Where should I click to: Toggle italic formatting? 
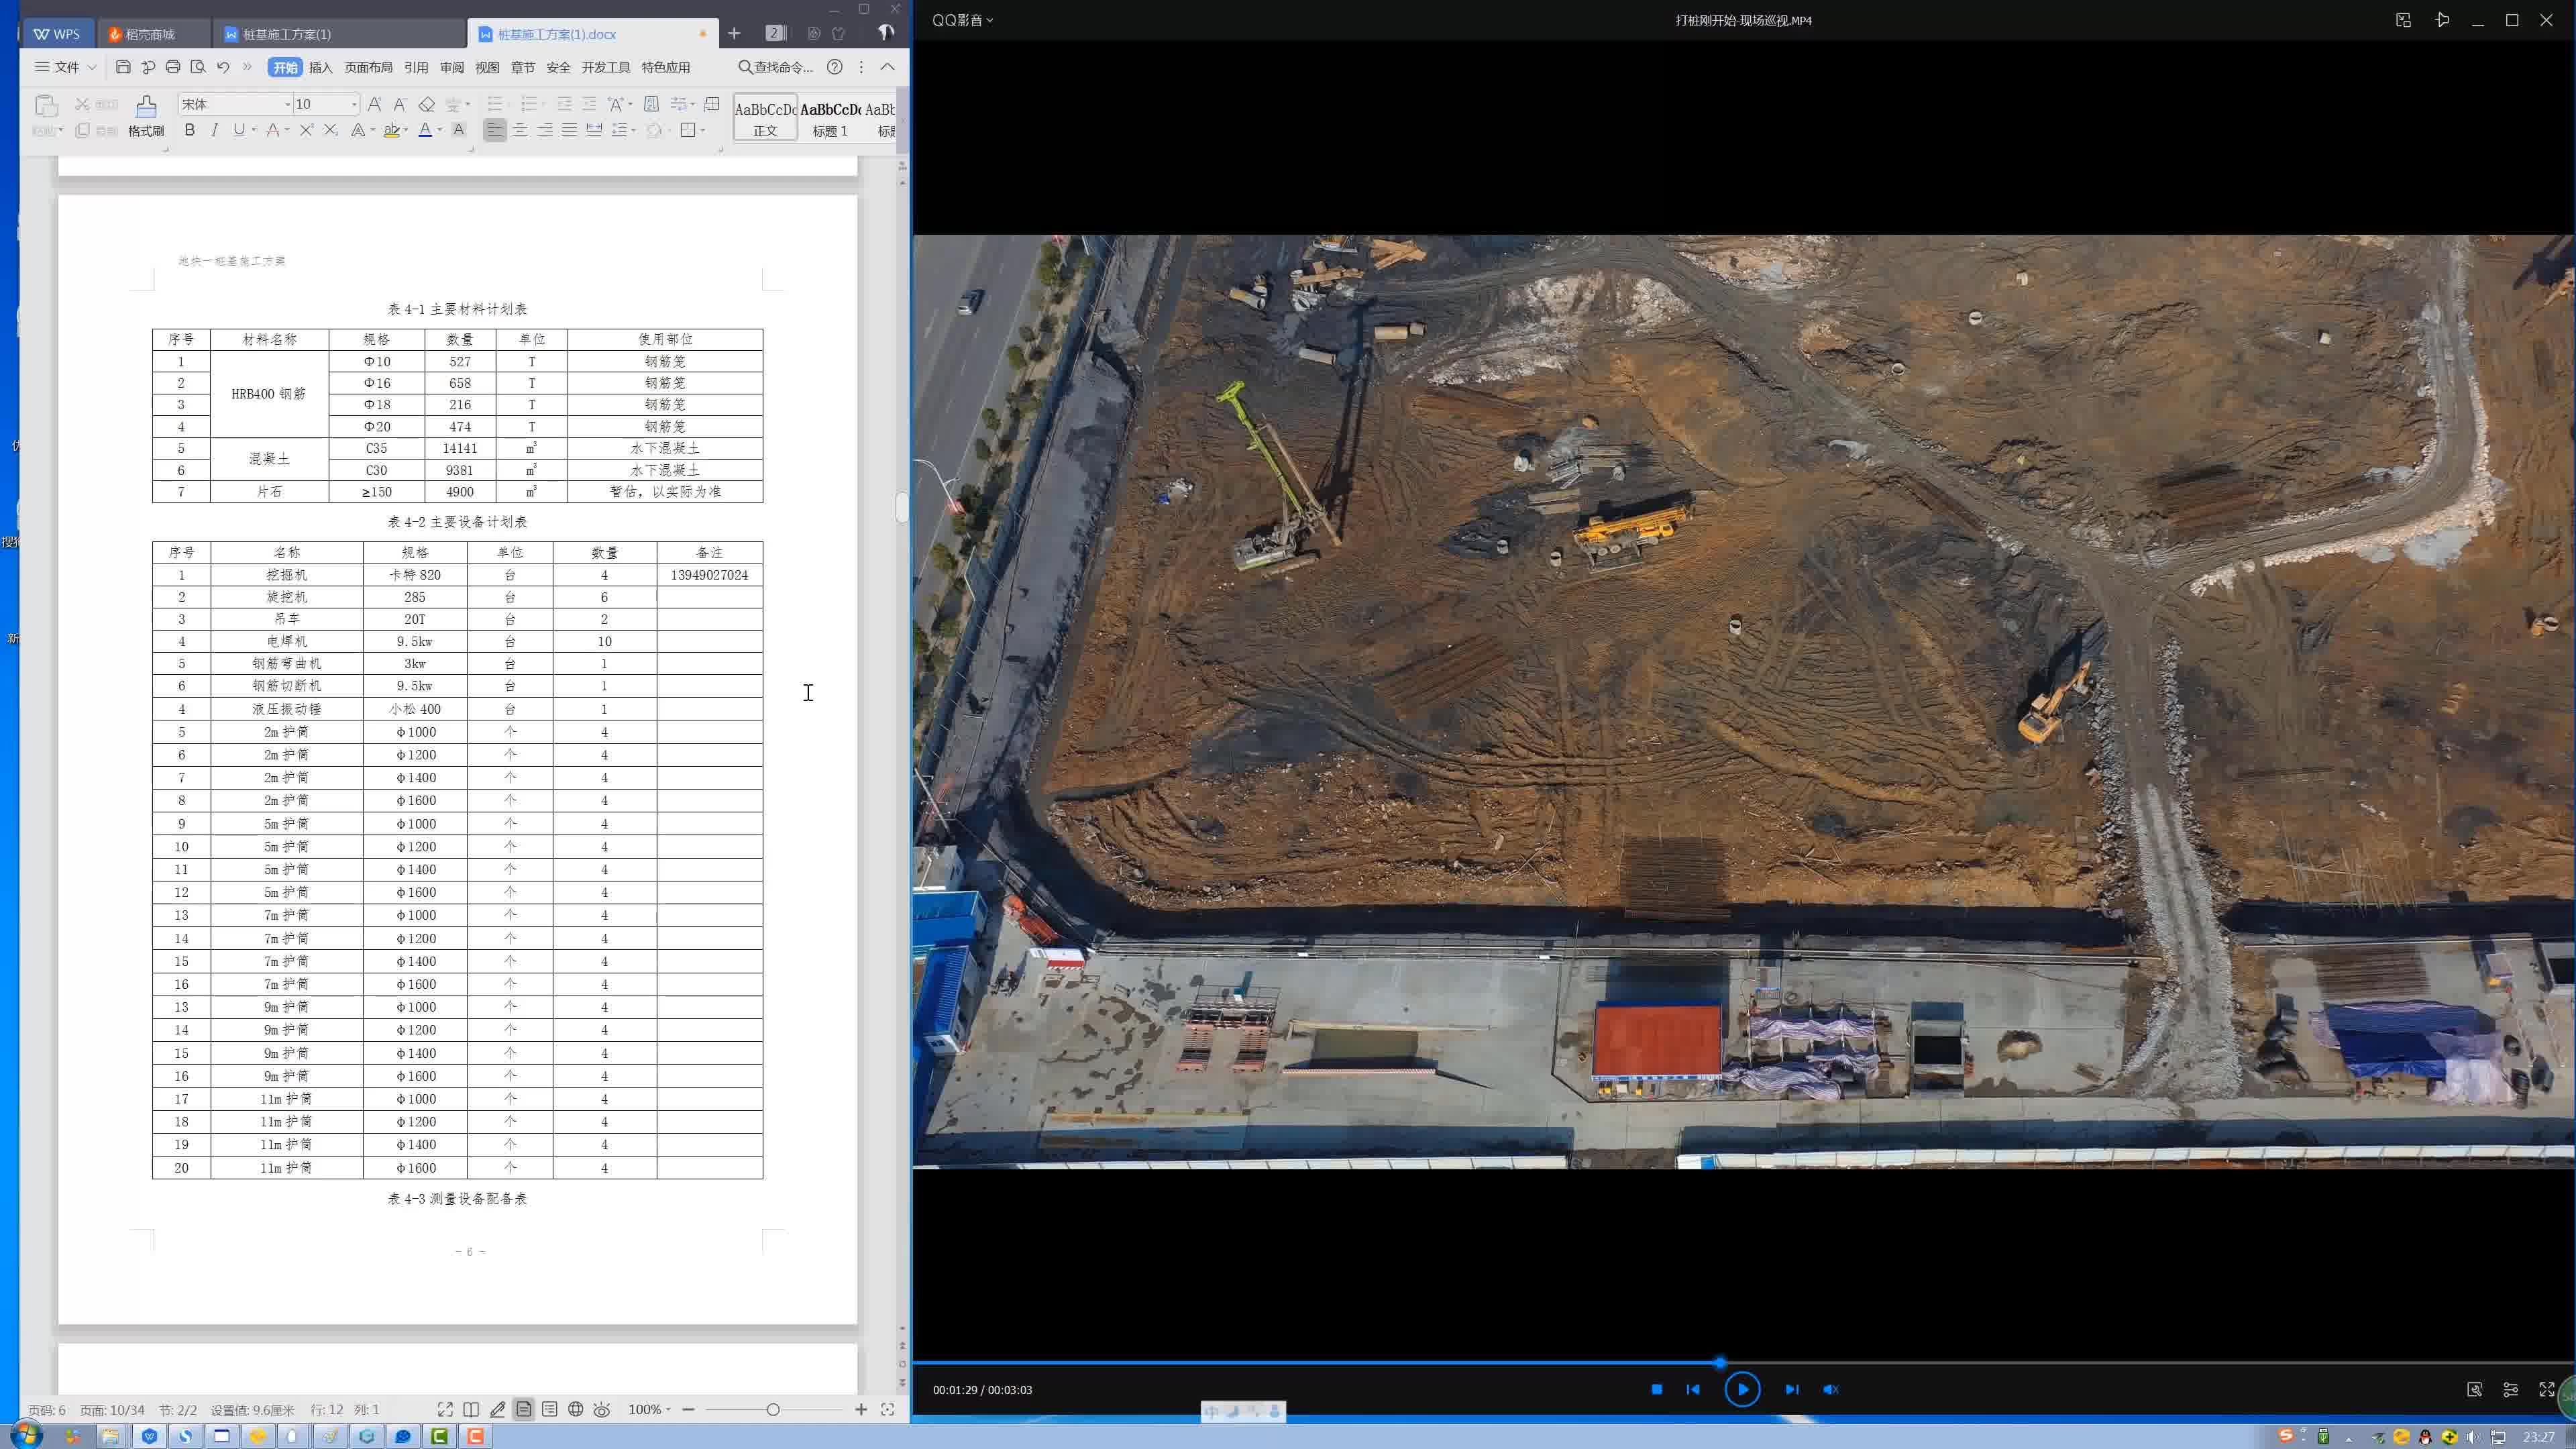coord(214,130)
